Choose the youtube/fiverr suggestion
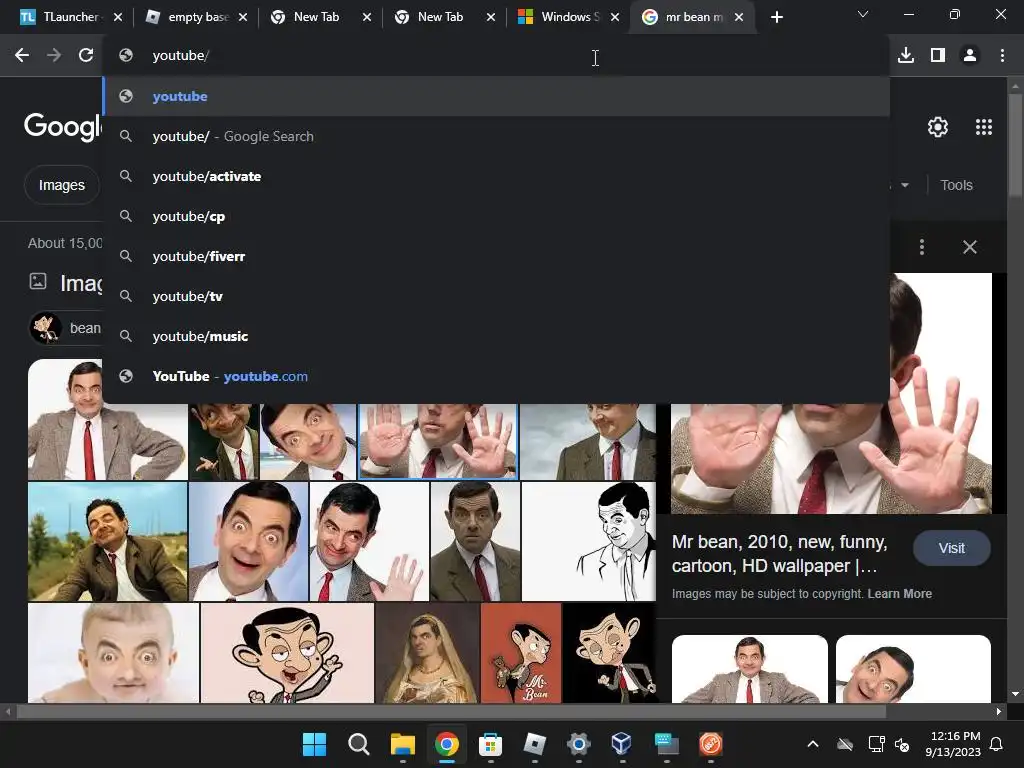The image size is (1024, 768). 496,256
